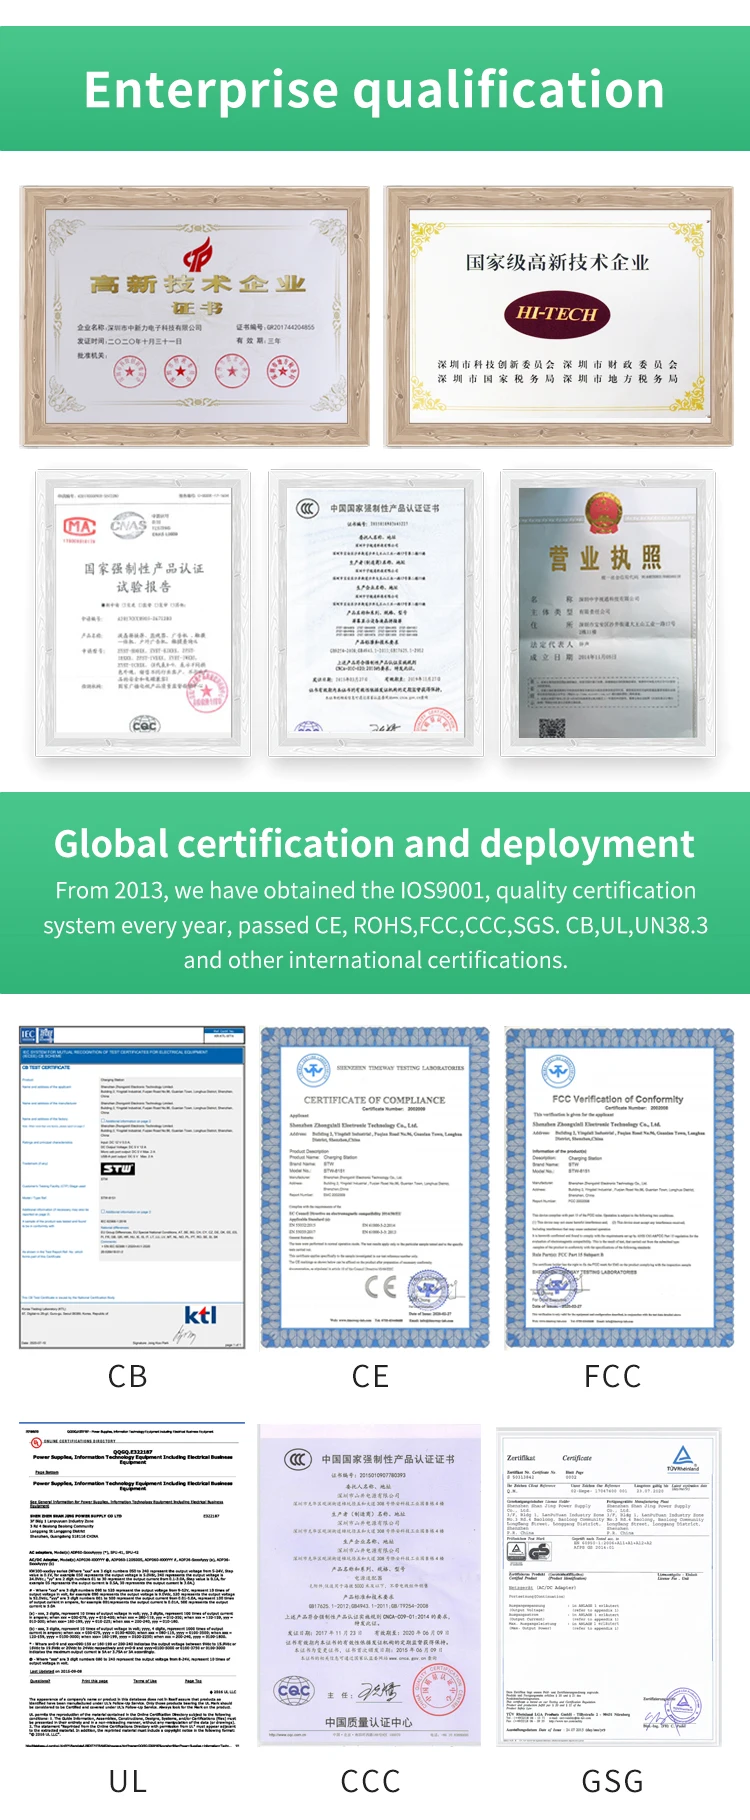The height and width of the screenshot is (1820, 750).
Task: Open the CE Certificate of Compliance image
Action: click(x=375, y=1187)
